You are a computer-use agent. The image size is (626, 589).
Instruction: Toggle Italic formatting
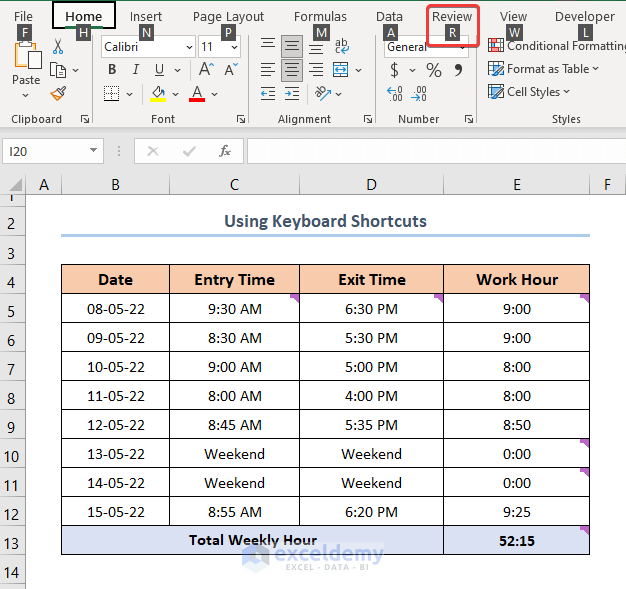point(135,70)
